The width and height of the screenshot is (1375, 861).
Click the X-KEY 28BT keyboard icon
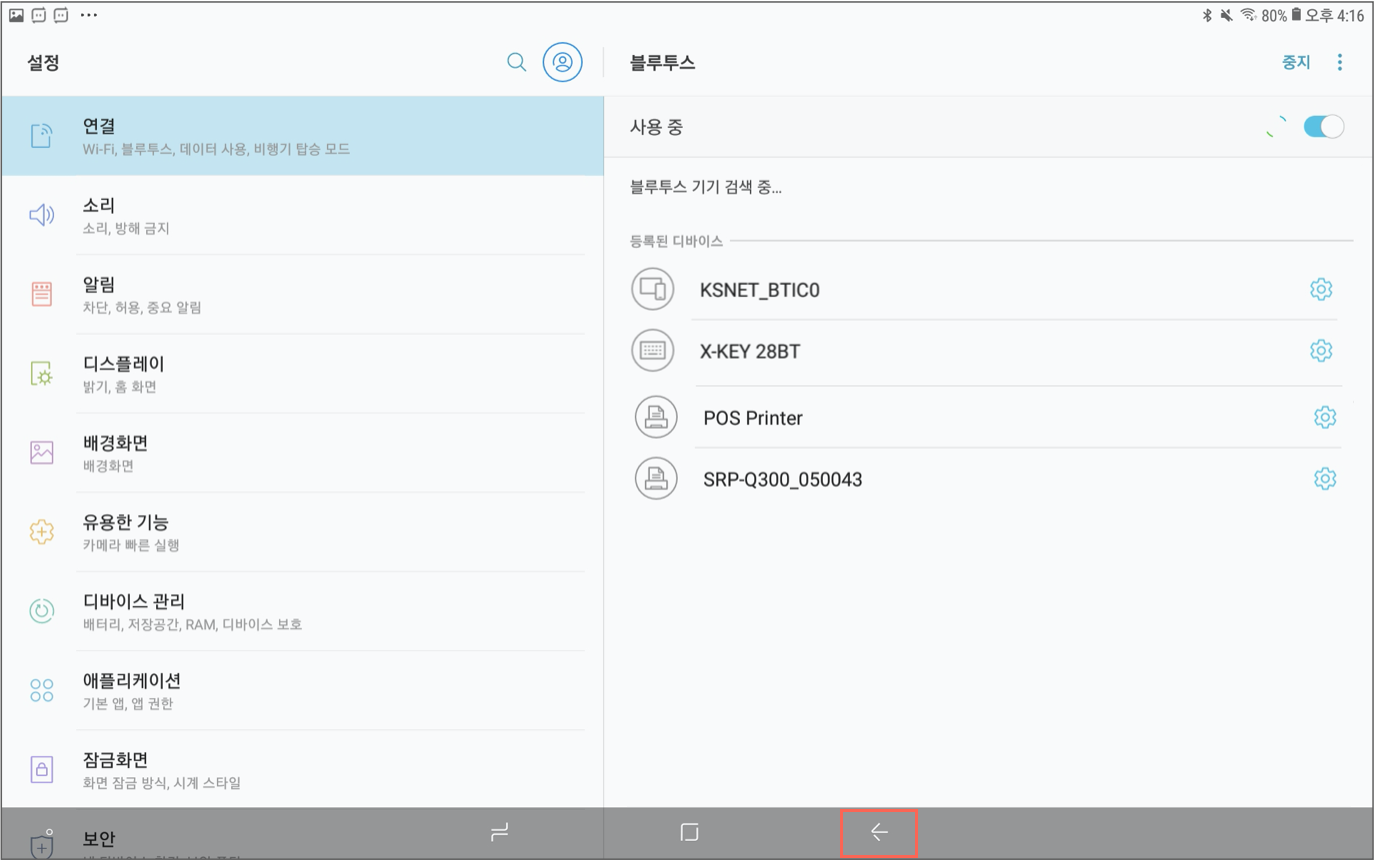click(x=653, y=351)
